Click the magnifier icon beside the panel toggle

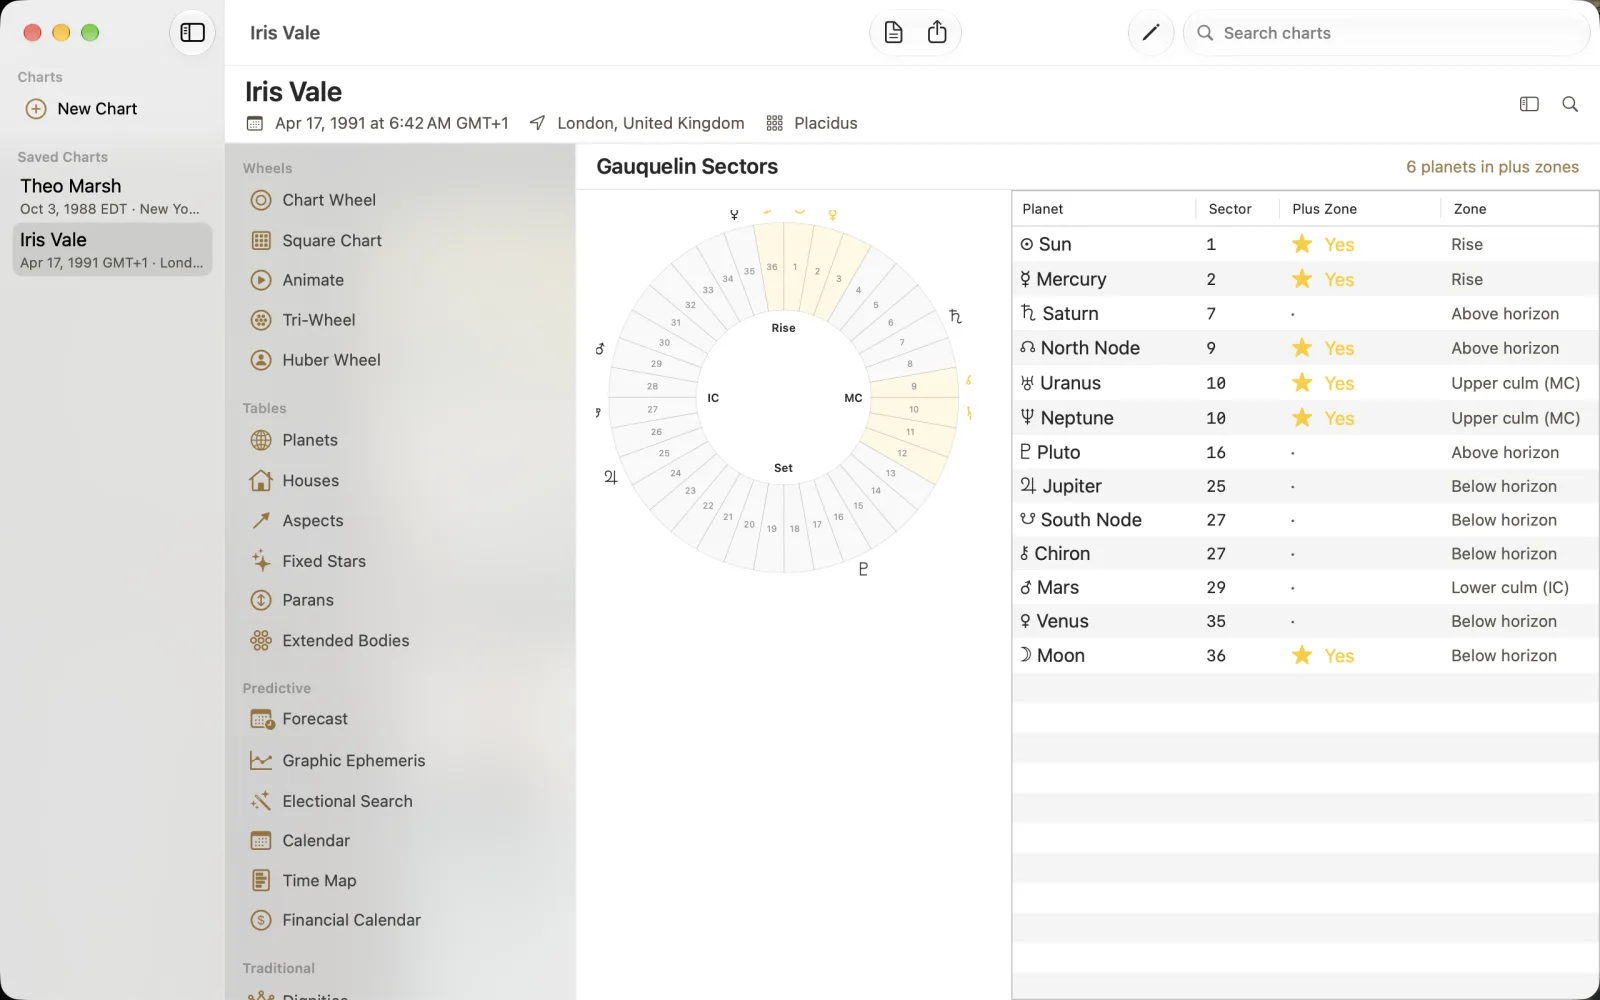click(1570, 104)
